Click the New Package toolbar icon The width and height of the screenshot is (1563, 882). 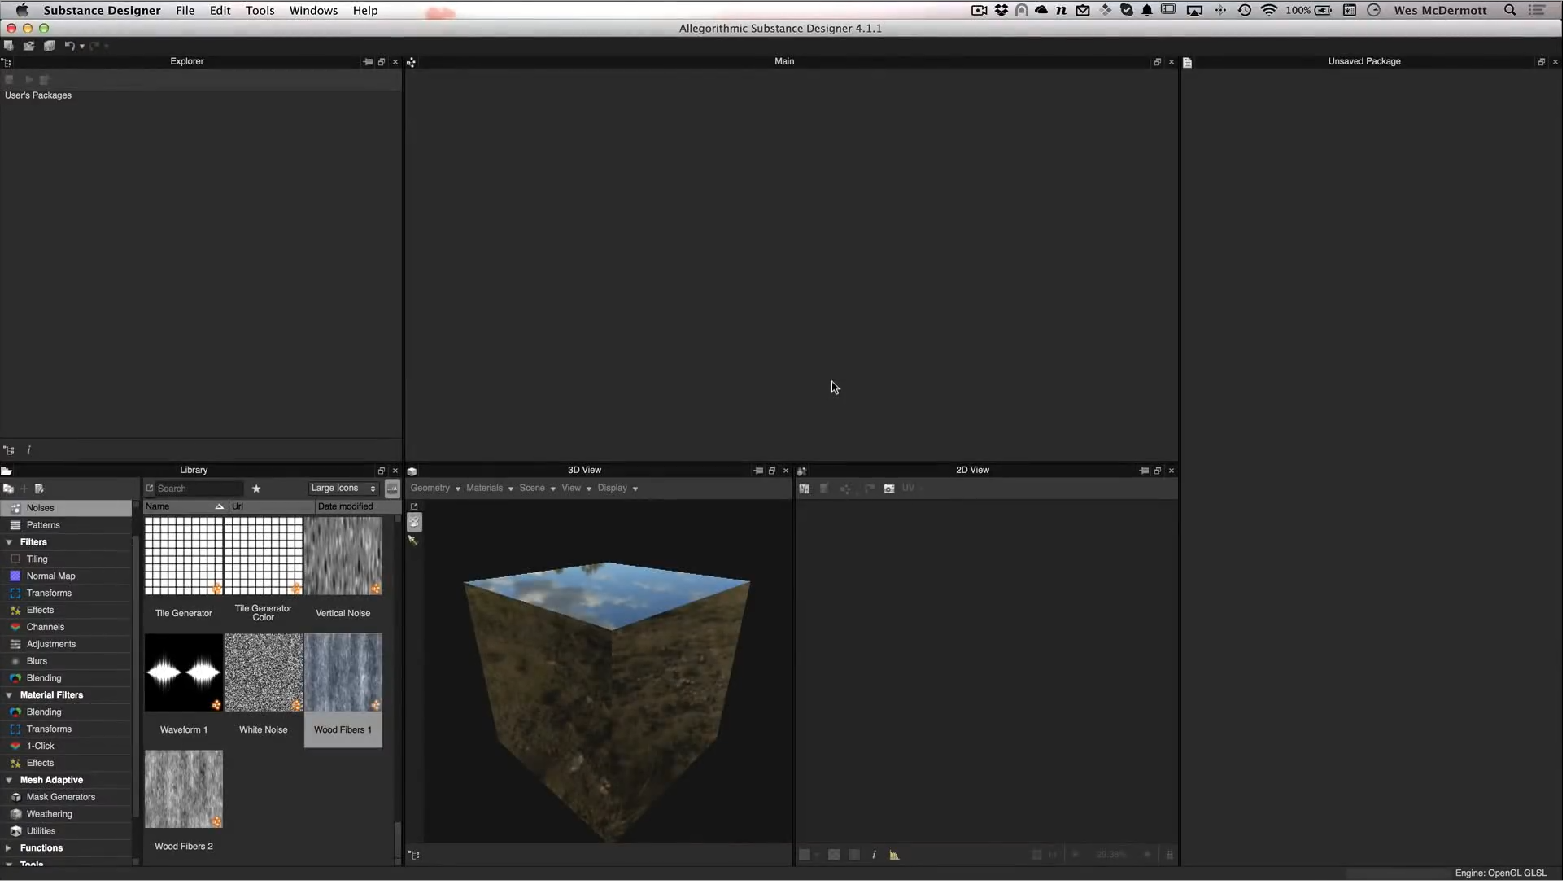click(9, 46)
